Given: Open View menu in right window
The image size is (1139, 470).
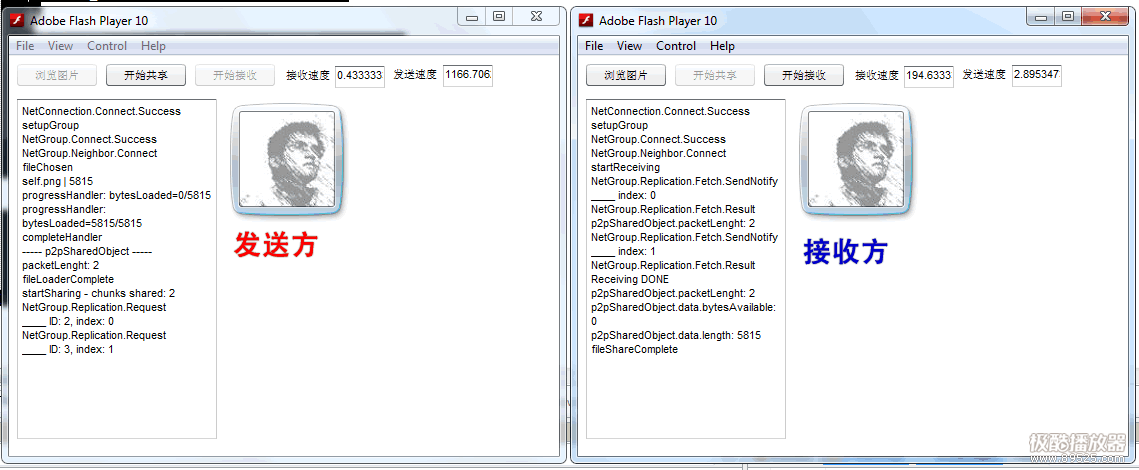Looking at the screenshot, I should 629,46.
